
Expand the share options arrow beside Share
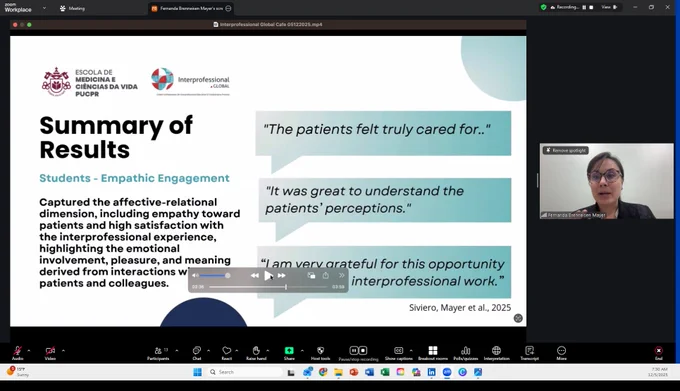coord(302,350)
